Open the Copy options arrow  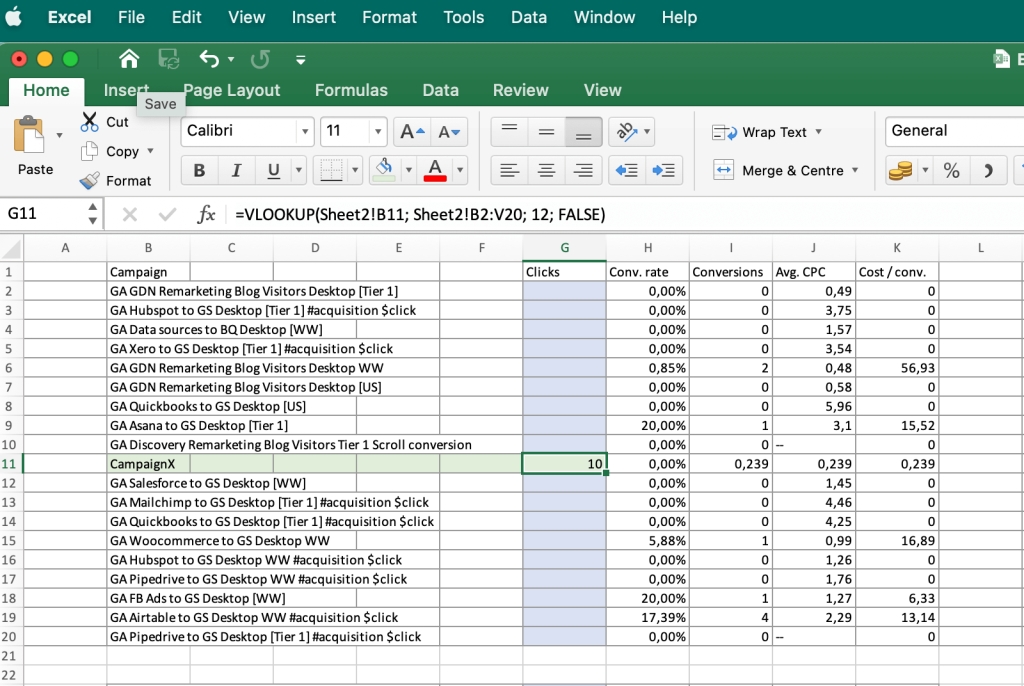pyautogui.click(x=150, y=151)
